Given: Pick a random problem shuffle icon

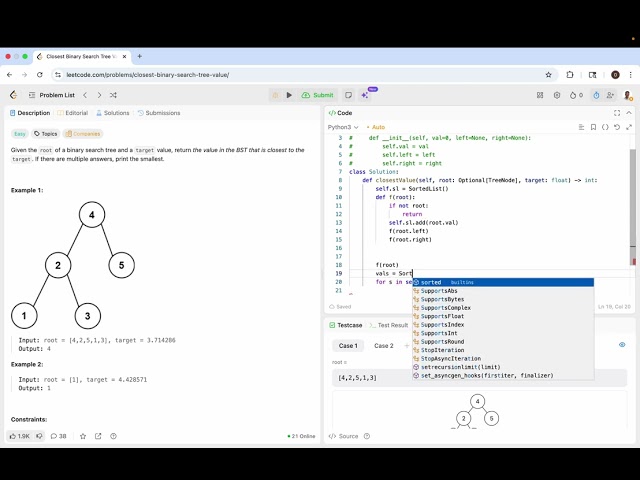Looking at the screenshot, I should [x=113, y=95].
